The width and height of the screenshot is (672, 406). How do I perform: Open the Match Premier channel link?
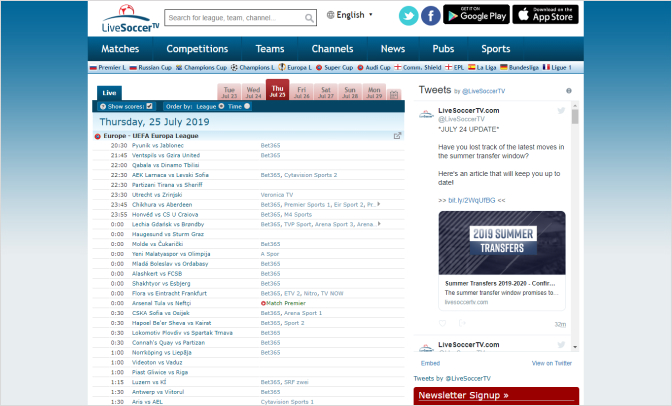click(286, 303)
